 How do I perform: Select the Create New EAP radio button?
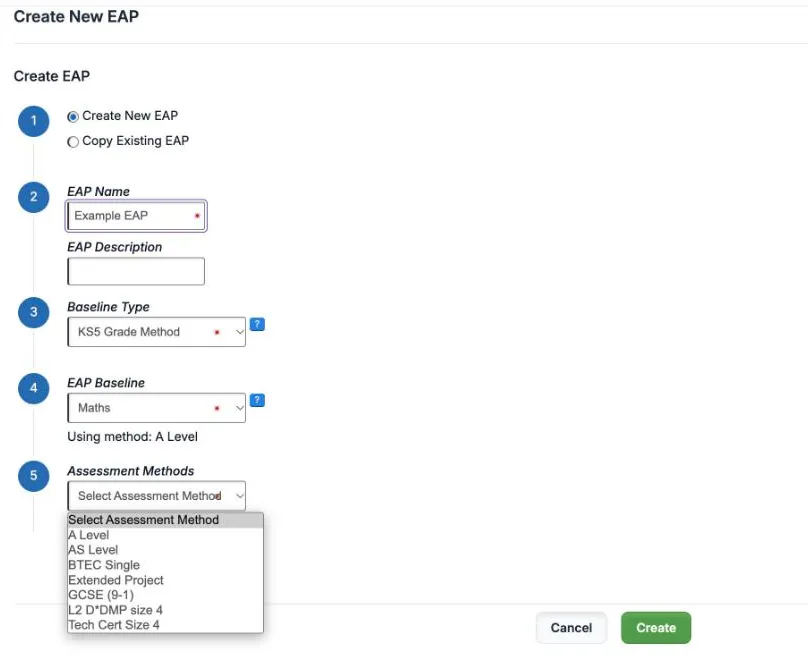point(73,117)
